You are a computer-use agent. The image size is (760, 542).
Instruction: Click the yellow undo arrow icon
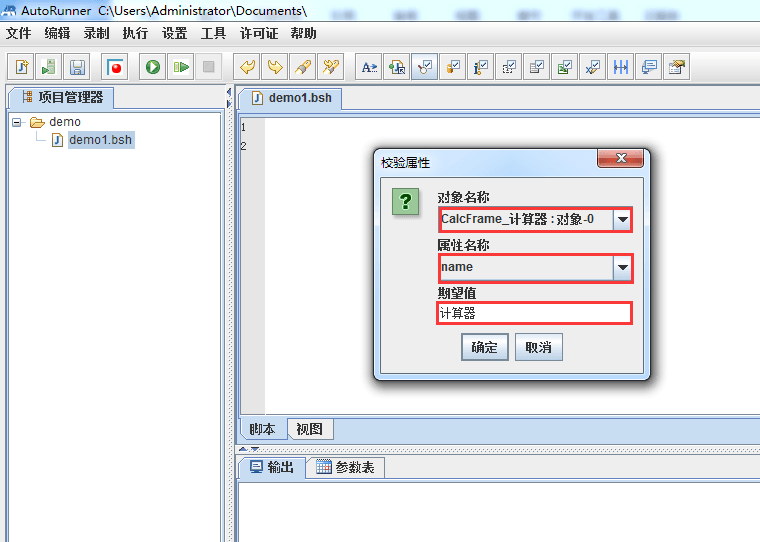[x=247, y=67]
